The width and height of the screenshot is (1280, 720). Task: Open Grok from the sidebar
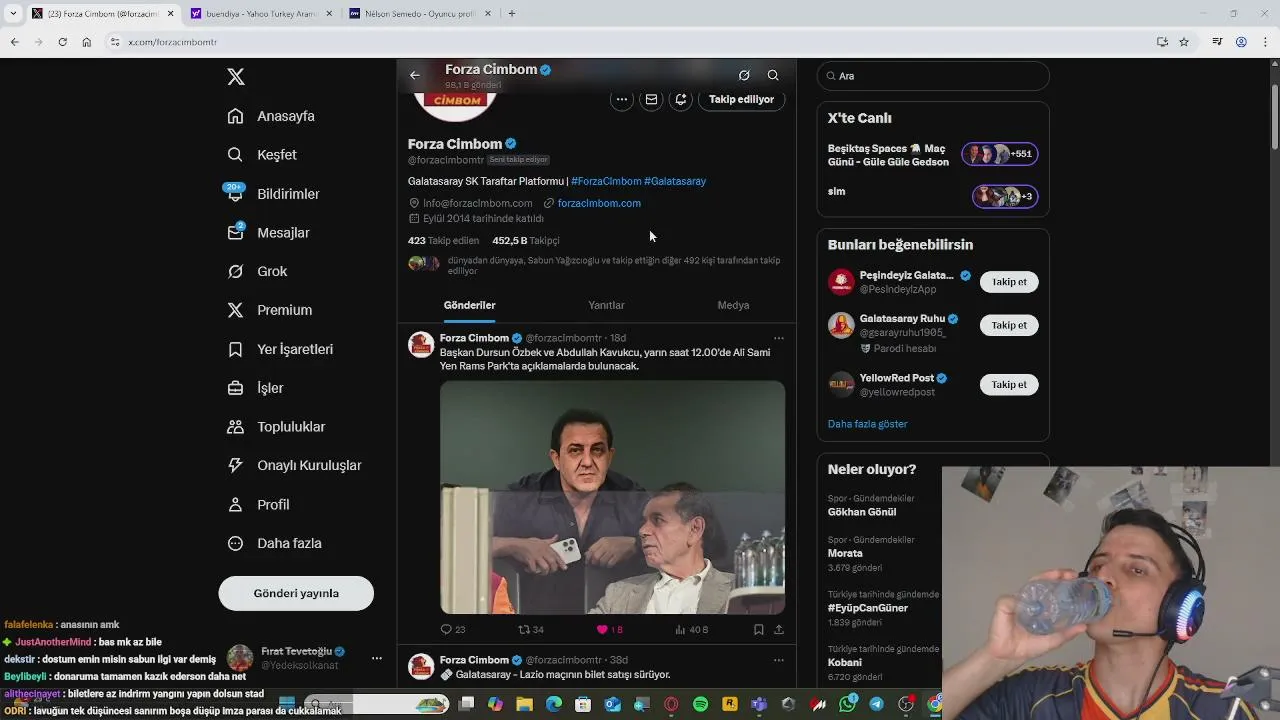tap(257, 271)
